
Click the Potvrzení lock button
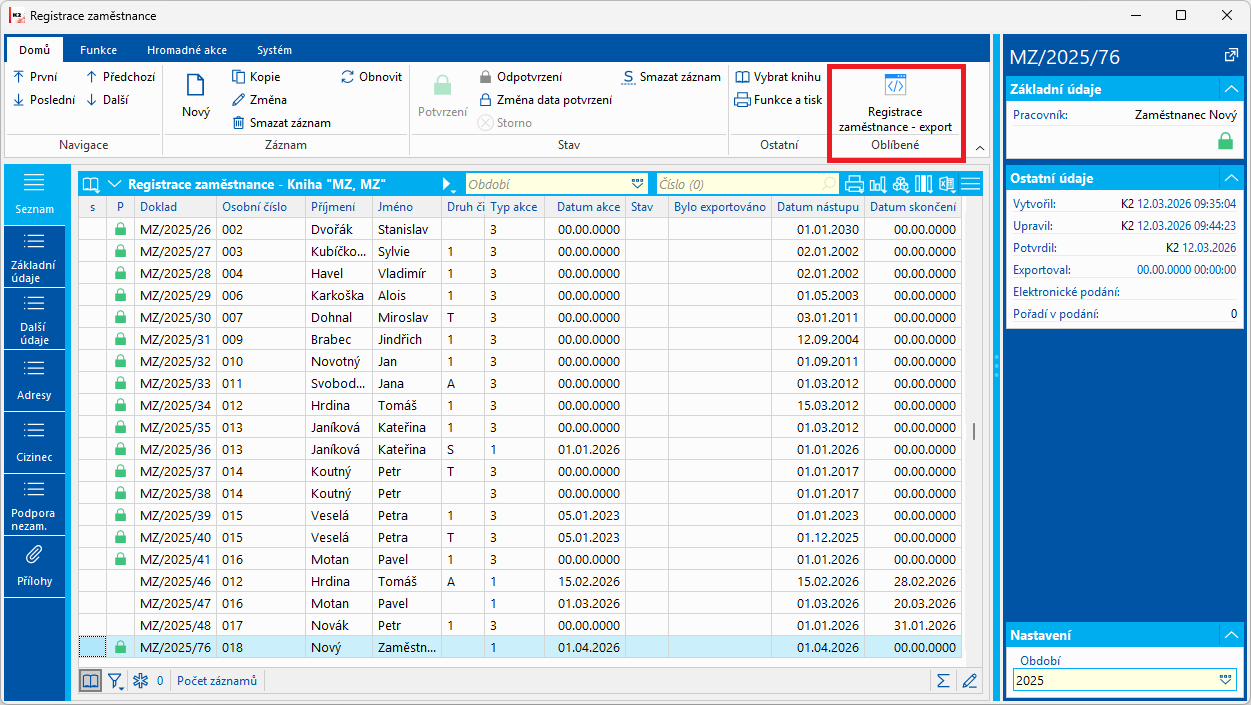click(x=442, y=98)
